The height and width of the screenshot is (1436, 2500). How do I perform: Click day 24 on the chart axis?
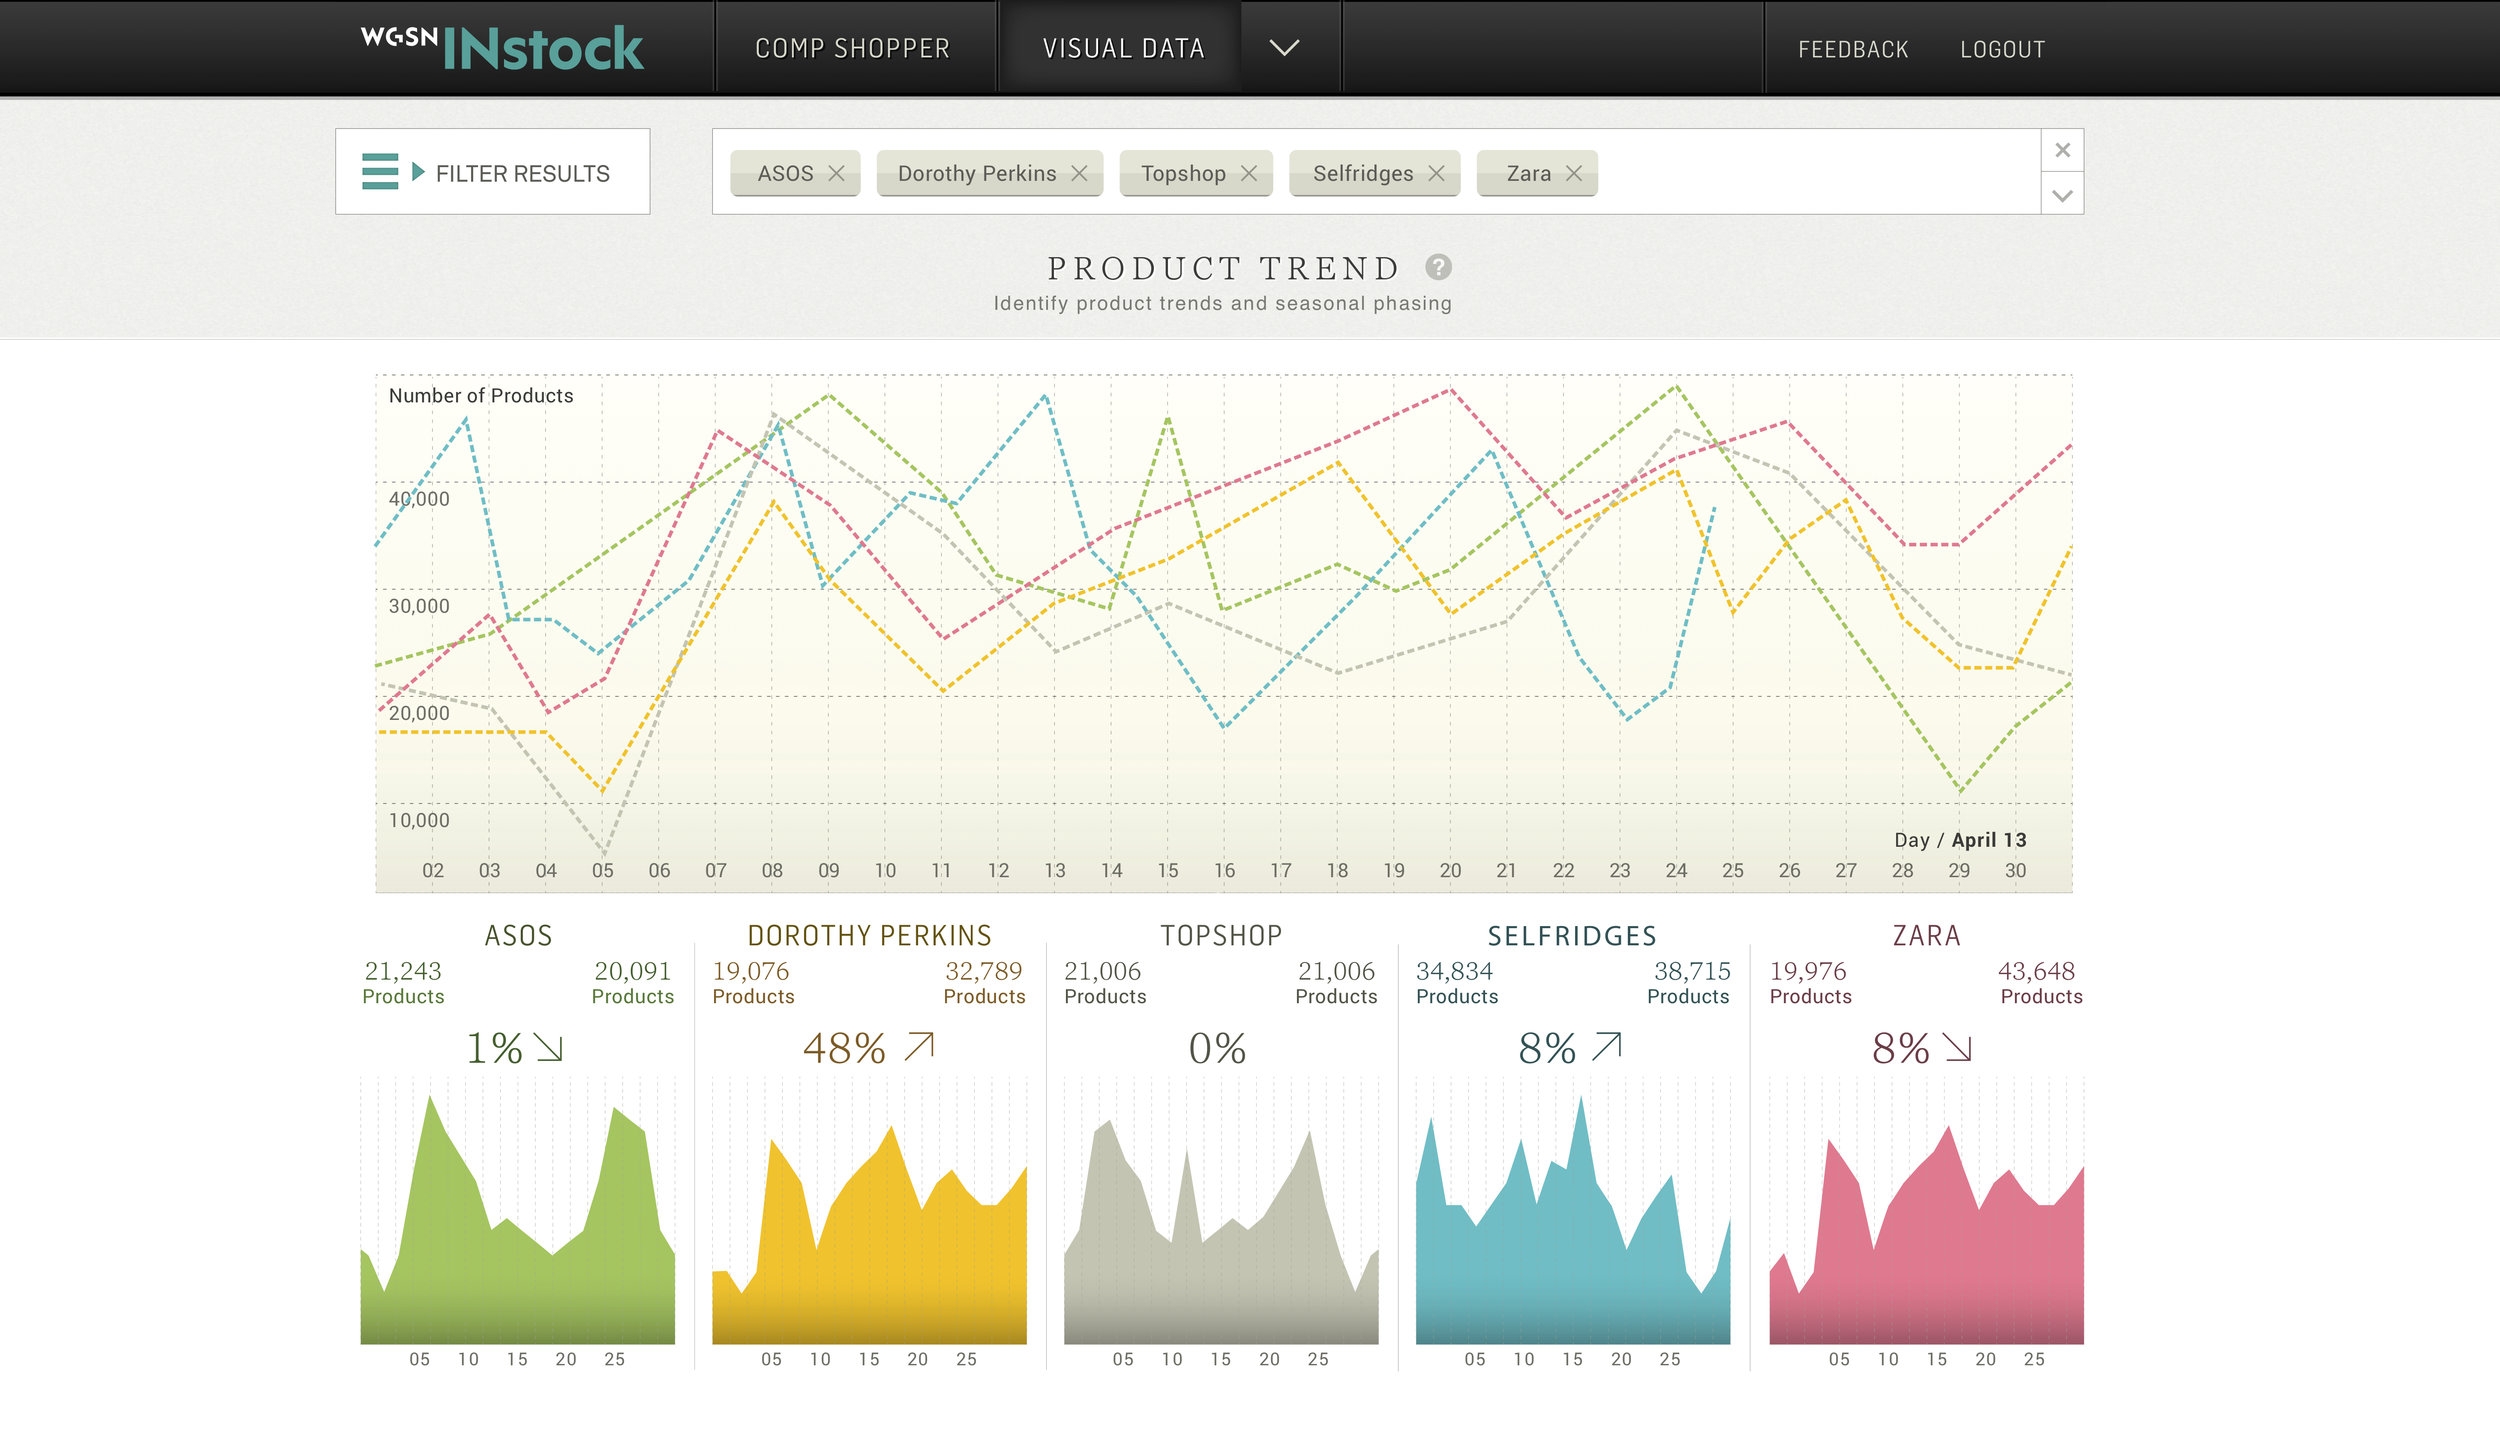click(1676, 871)
